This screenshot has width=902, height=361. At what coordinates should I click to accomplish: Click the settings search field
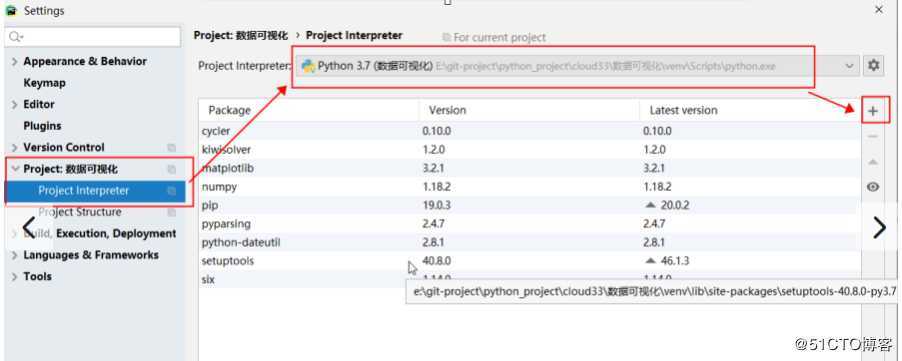(93, 37)
